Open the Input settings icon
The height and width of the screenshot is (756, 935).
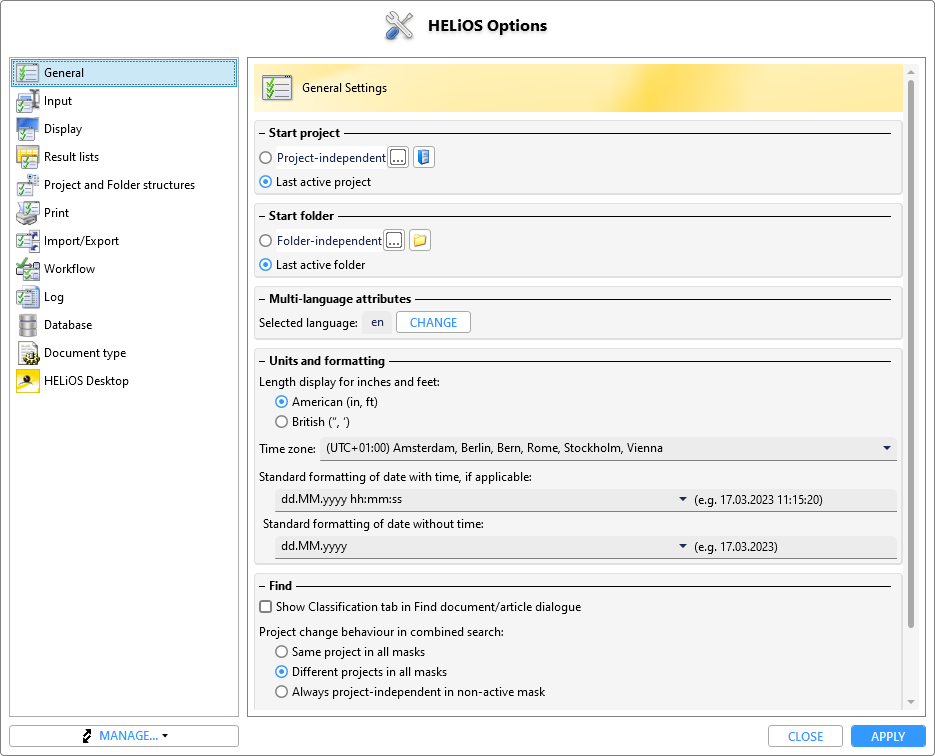tap(27, 101)
